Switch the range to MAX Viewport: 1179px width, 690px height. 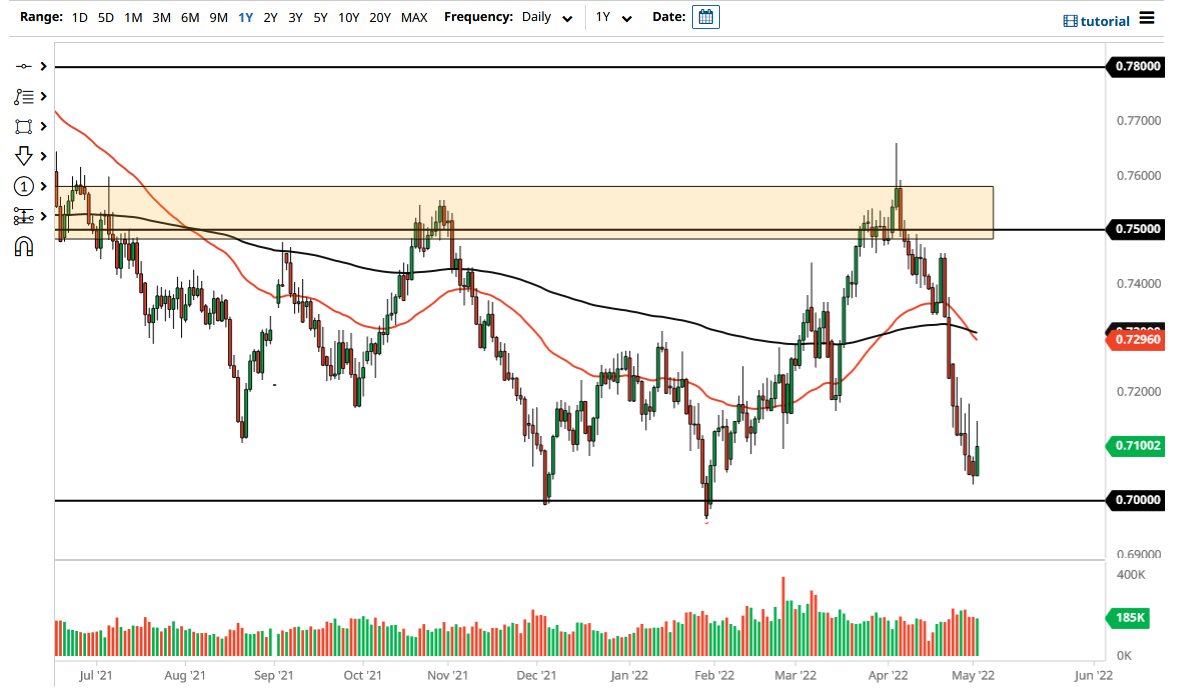(x=414, y=17)
